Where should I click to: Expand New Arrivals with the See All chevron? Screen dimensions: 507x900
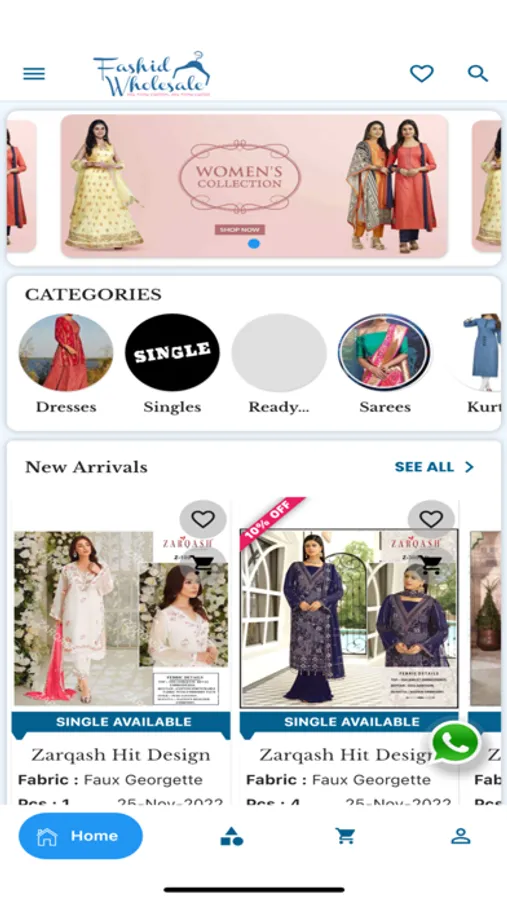(x=469, y=467)
